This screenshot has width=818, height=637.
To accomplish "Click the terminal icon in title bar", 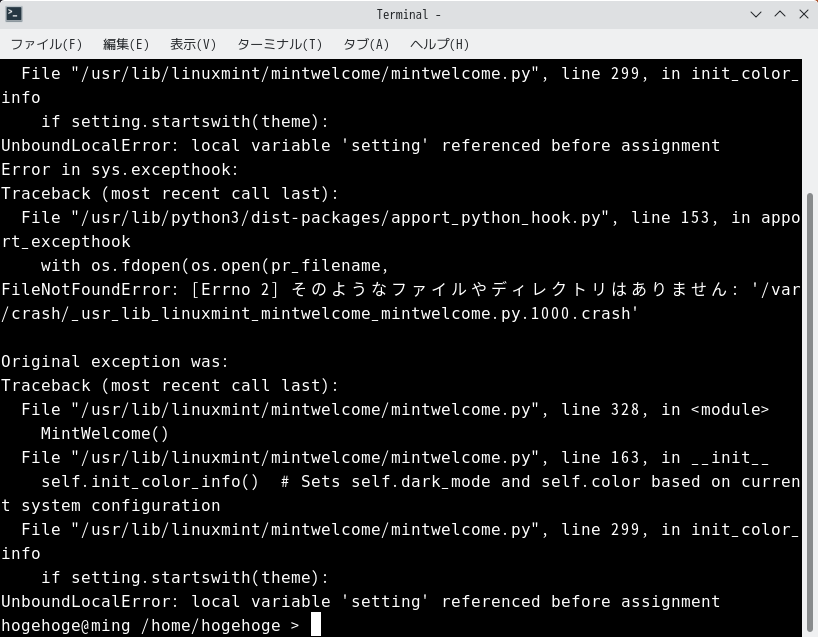I will click(14, 14).
